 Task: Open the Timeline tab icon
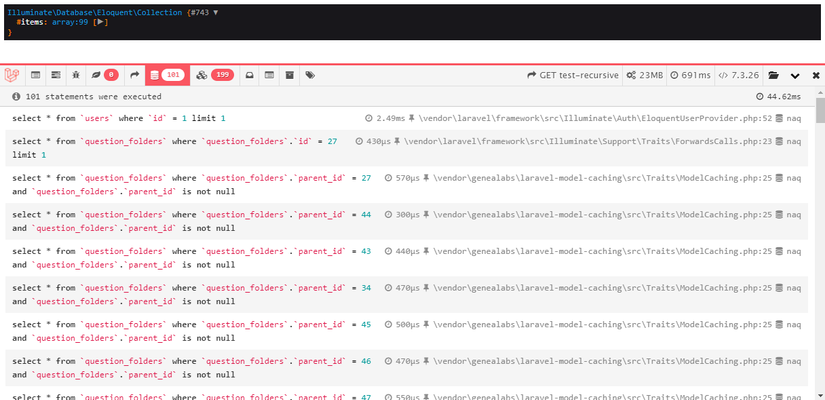56,75
